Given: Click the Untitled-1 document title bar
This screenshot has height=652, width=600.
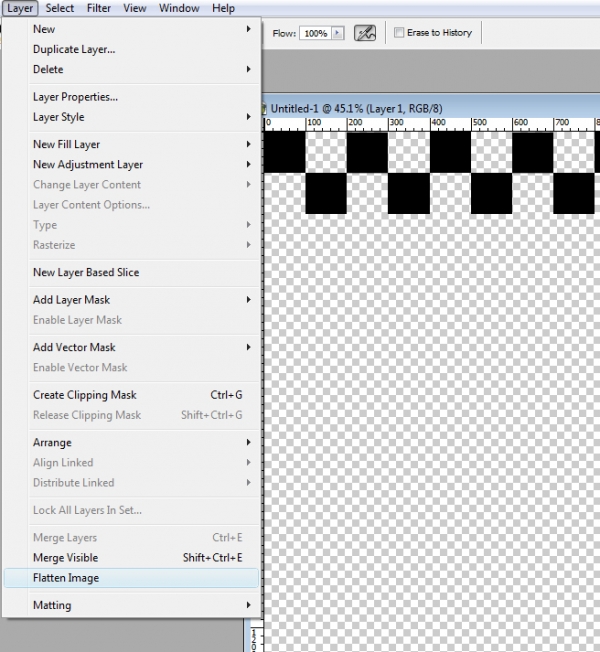Looking at the screenshot, I should pos(430,109).
